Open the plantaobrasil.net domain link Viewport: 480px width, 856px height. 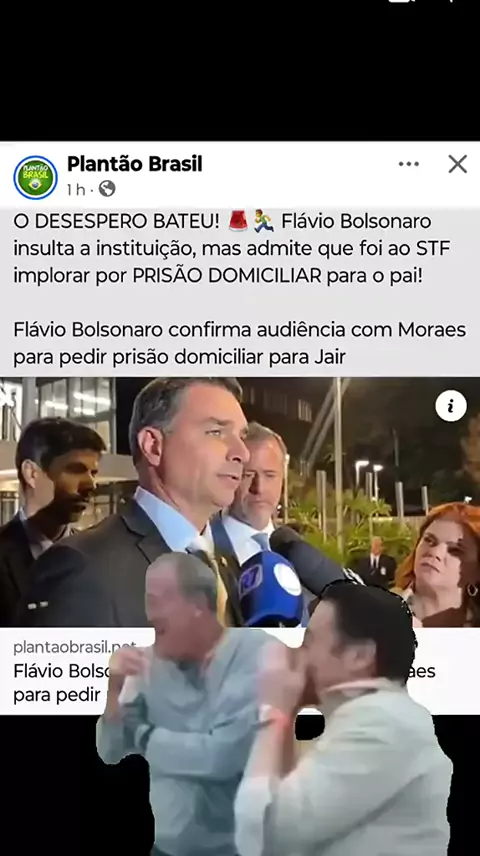(74, 647)
